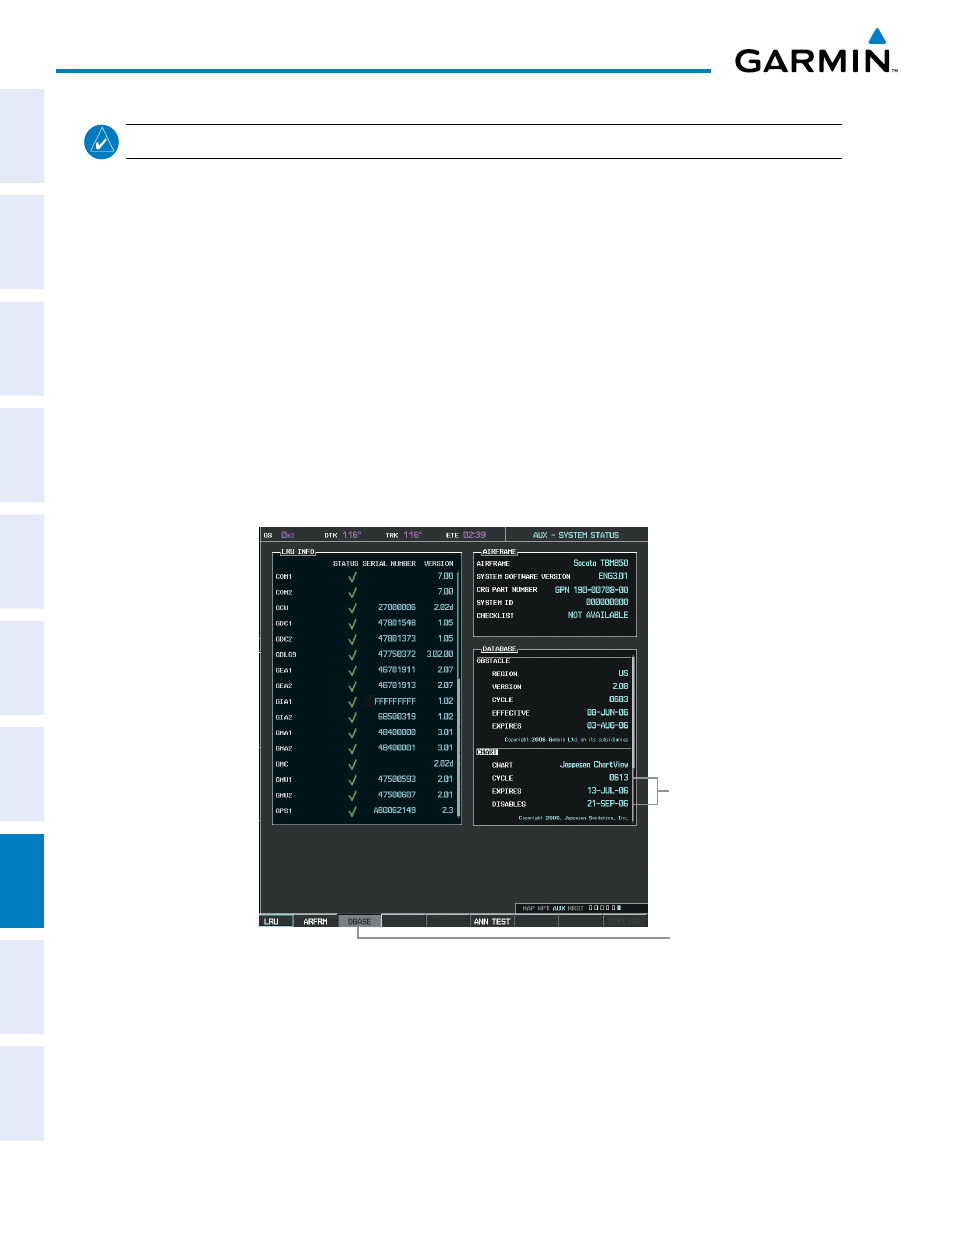Click the GDC1 status checkmark
Viewport: 954px width, 1235px height.
(x=352, y=623)
